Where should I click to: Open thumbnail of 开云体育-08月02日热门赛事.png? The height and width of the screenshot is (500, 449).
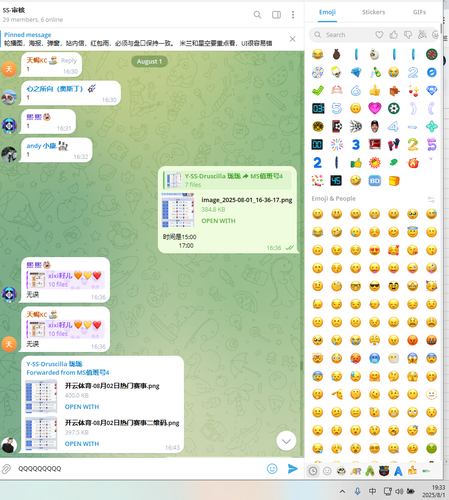(x=41, y=396)
